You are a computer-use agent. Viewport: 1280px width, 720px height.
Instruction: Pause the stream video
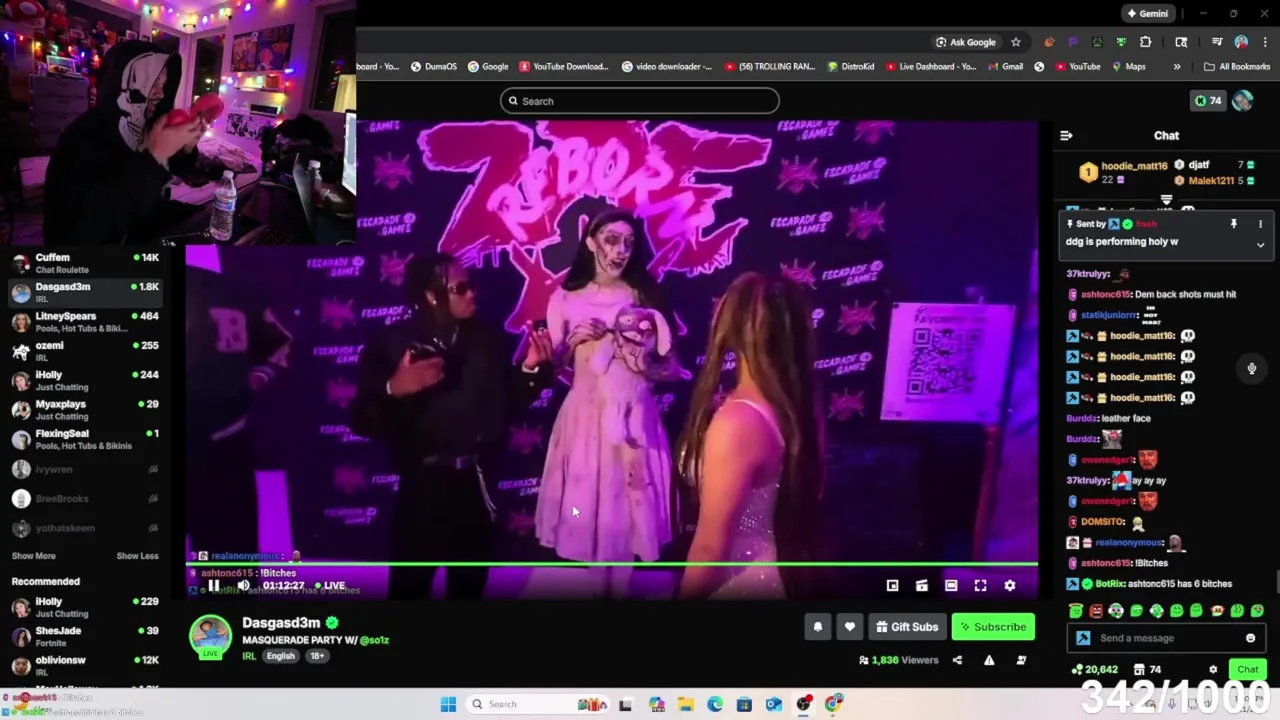pyautogui.click(x=213, y=586)
